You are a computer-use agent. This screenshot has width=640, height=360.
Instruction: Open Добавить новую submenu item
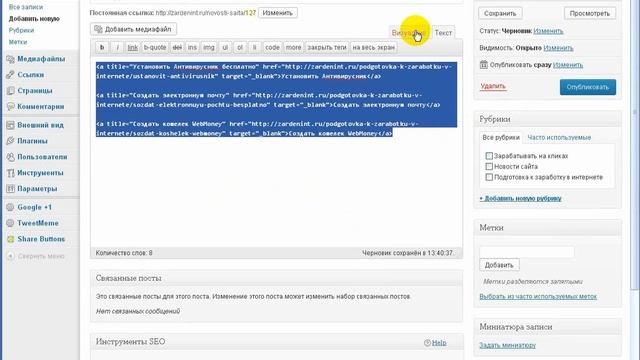click(x=34, y=19)
